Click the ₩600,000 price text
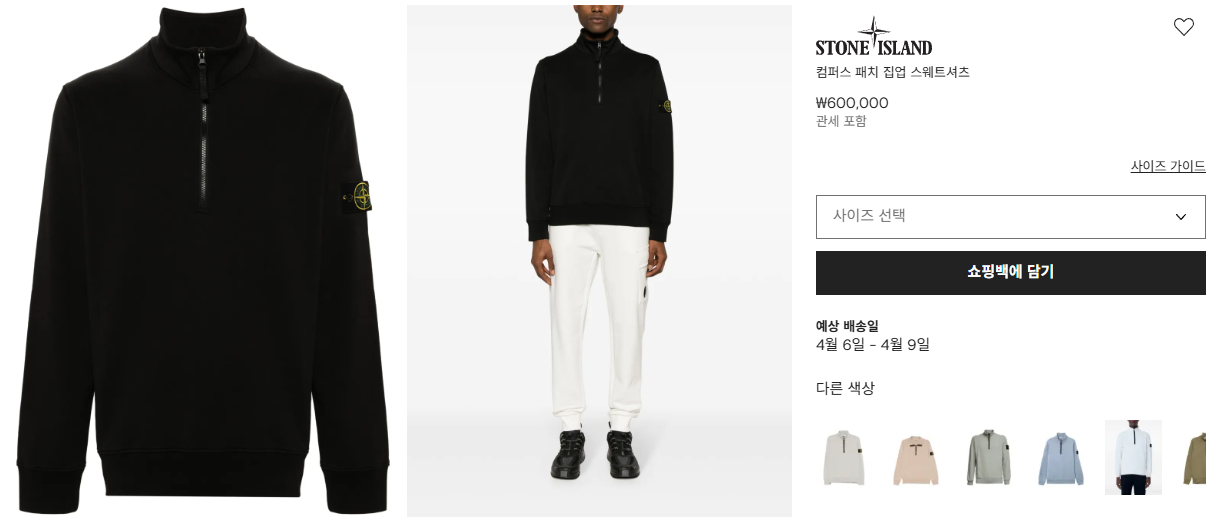The width and height of the screenshot is (1212, 519). [852, 102]
